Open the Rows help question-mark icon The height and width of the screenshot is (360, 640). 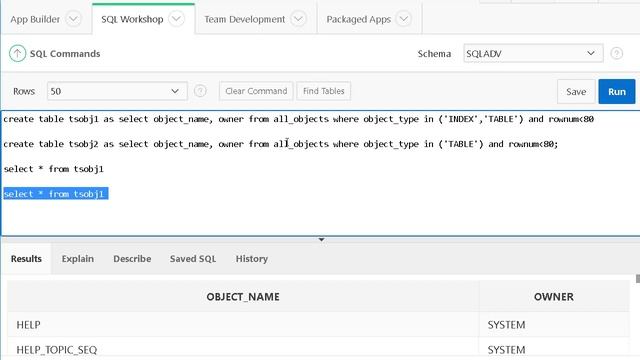coord(200,91)
